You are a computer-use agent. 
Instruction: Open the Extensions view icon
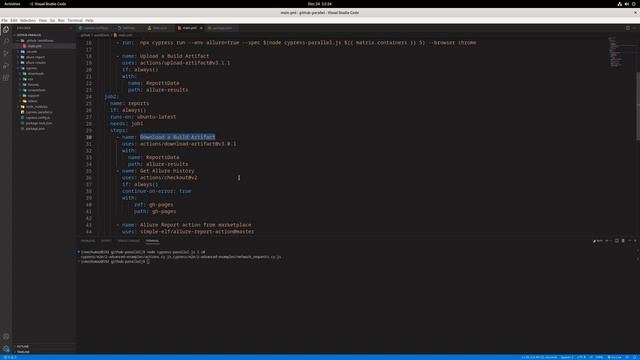click(6, 78)
